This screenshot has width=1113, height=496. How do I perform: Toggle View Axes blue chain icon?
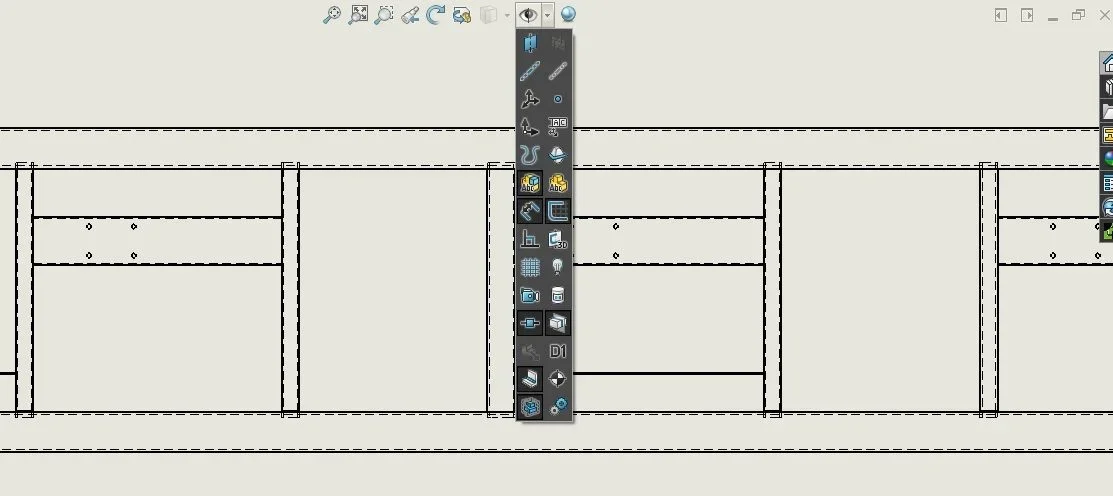(x=530, y=71)
